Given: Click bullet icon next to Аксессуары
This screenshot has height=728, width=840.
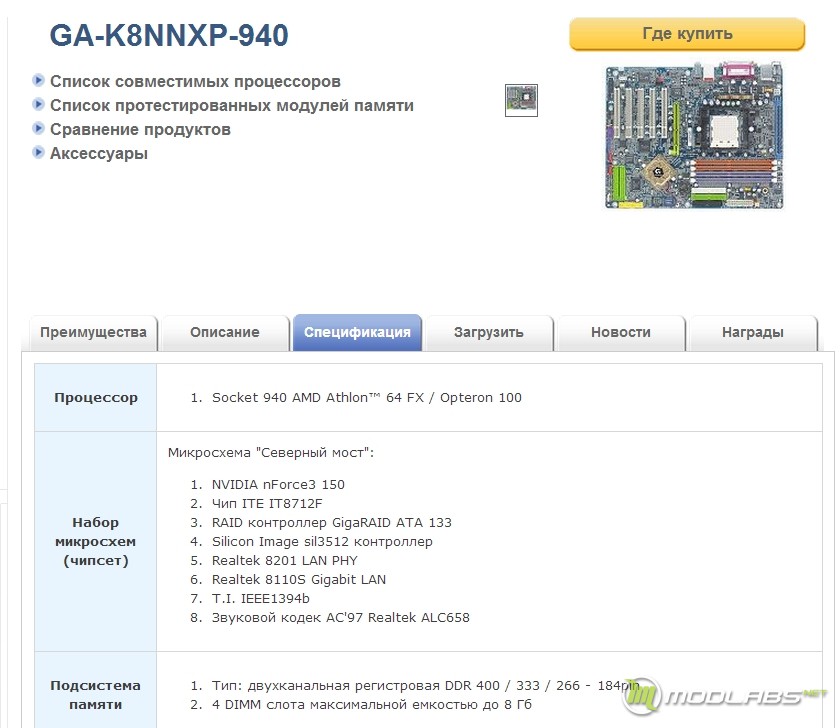Looking at the screenshot, I should point(38,152).
